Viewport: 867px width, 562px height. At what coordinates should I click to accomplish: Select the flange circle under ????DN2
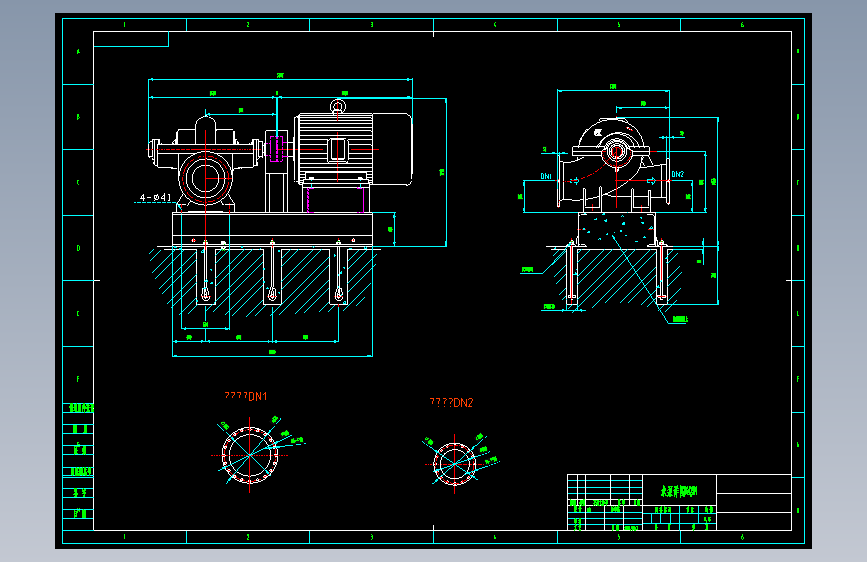coord(455,464)
